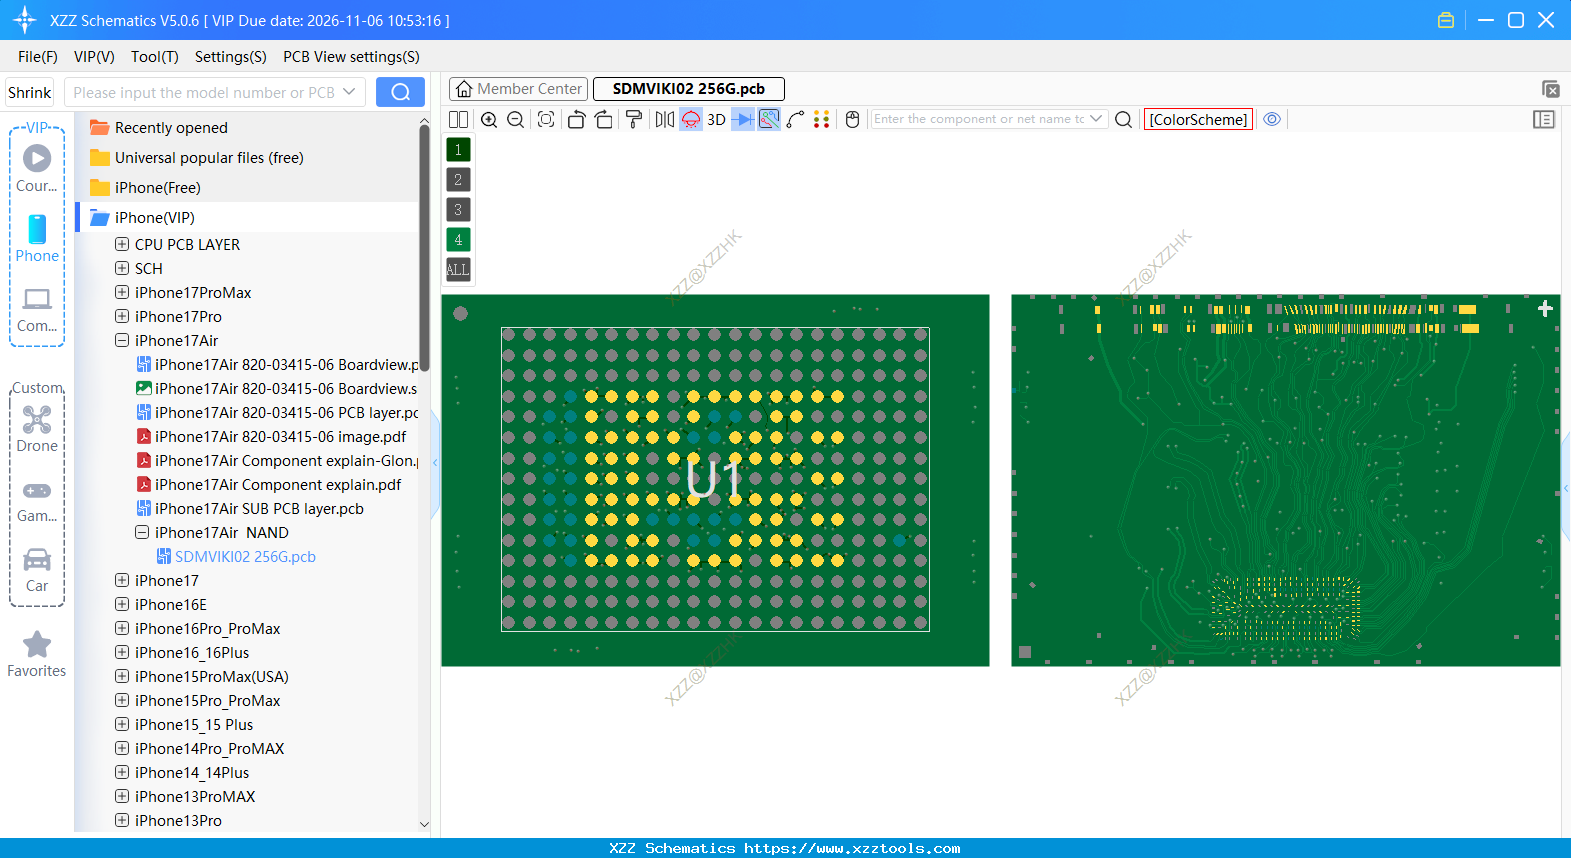Switch to 3D view

[x=716, y=120]
